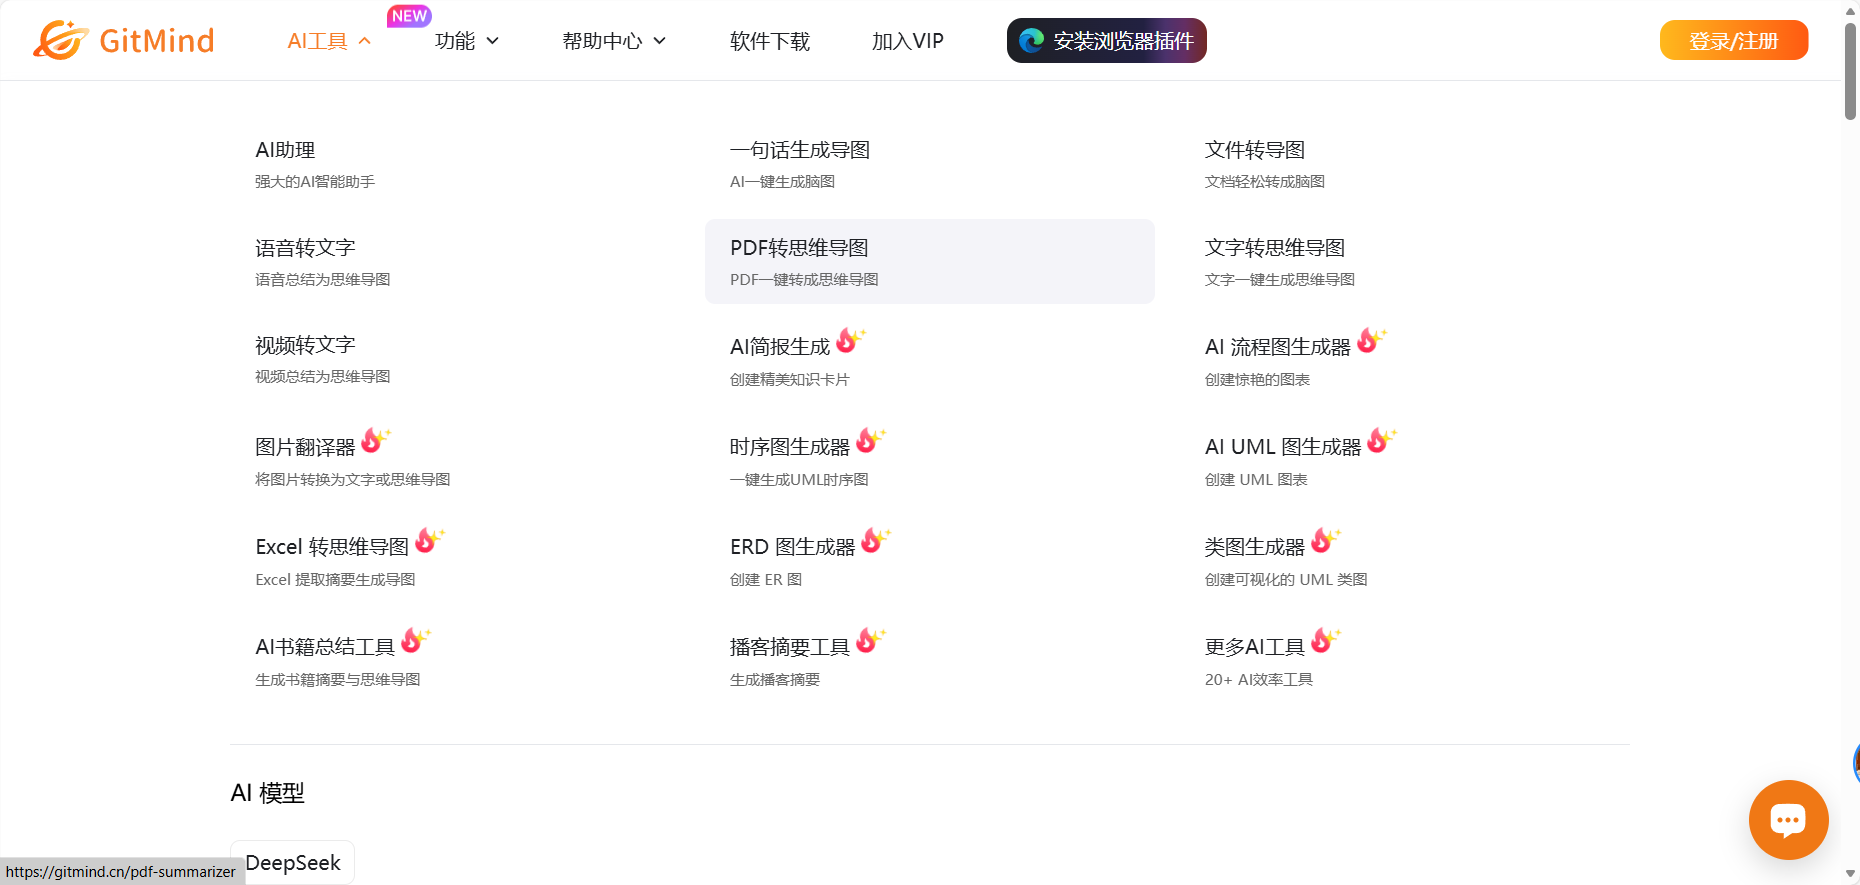Collapse the AI工具 dropdown menu
Image resolution: width=1860 pixels, height=885 pixels.
[x=328, y=41]
